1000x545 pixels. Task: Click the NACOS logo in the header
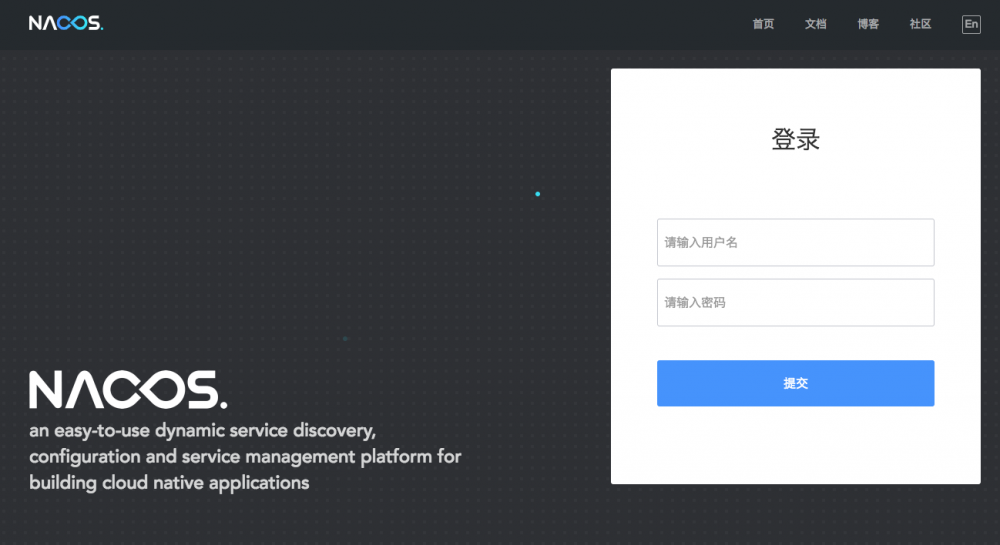point(66,24)
